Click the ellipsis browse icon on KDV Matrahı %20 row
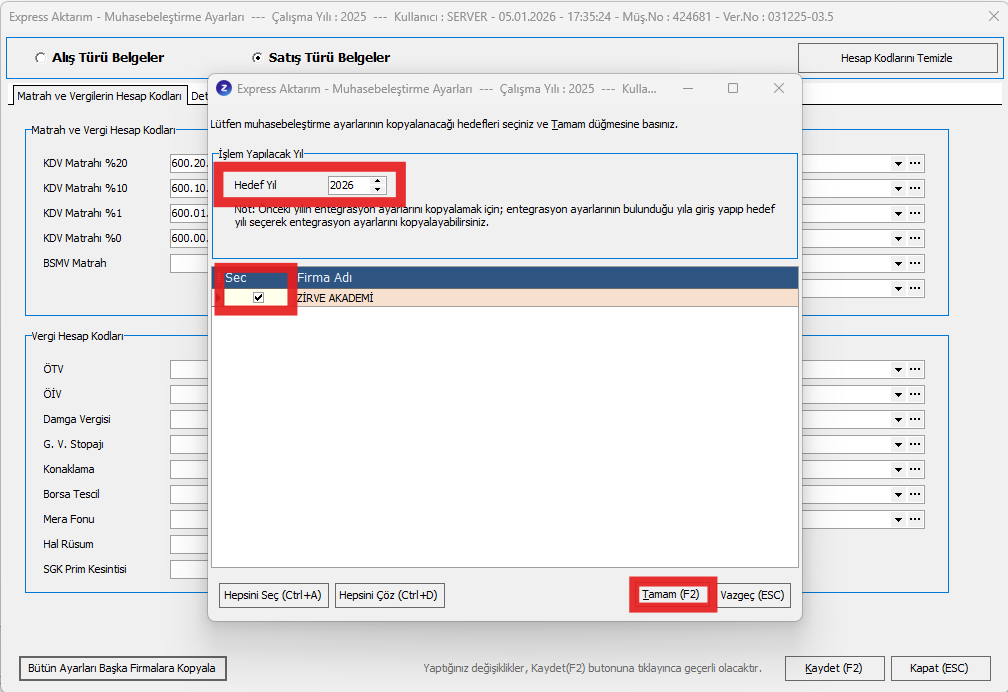Viewport: 1008px width, 692px height. click(915, 163)
